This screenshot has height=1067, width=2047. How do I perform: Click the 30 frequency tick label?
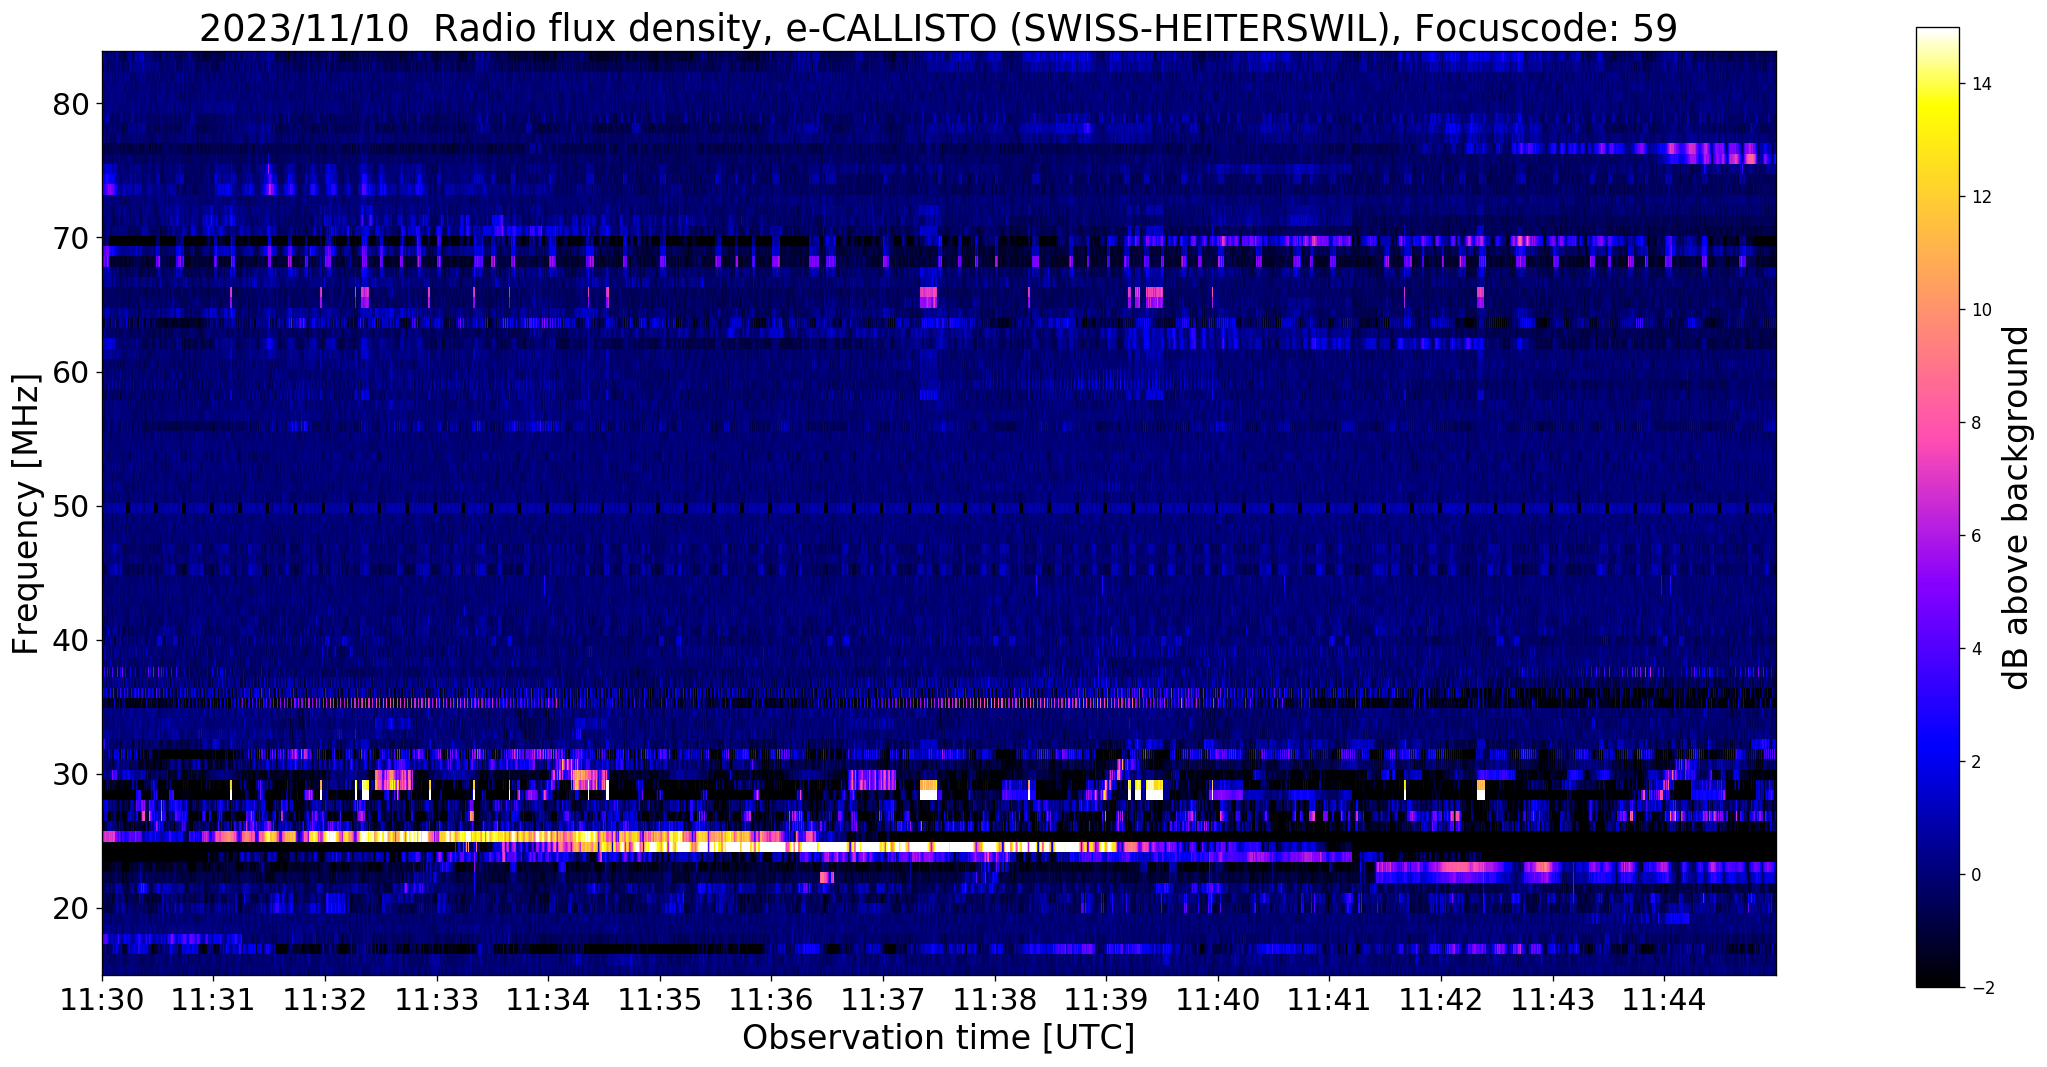(x=71, y=774)
